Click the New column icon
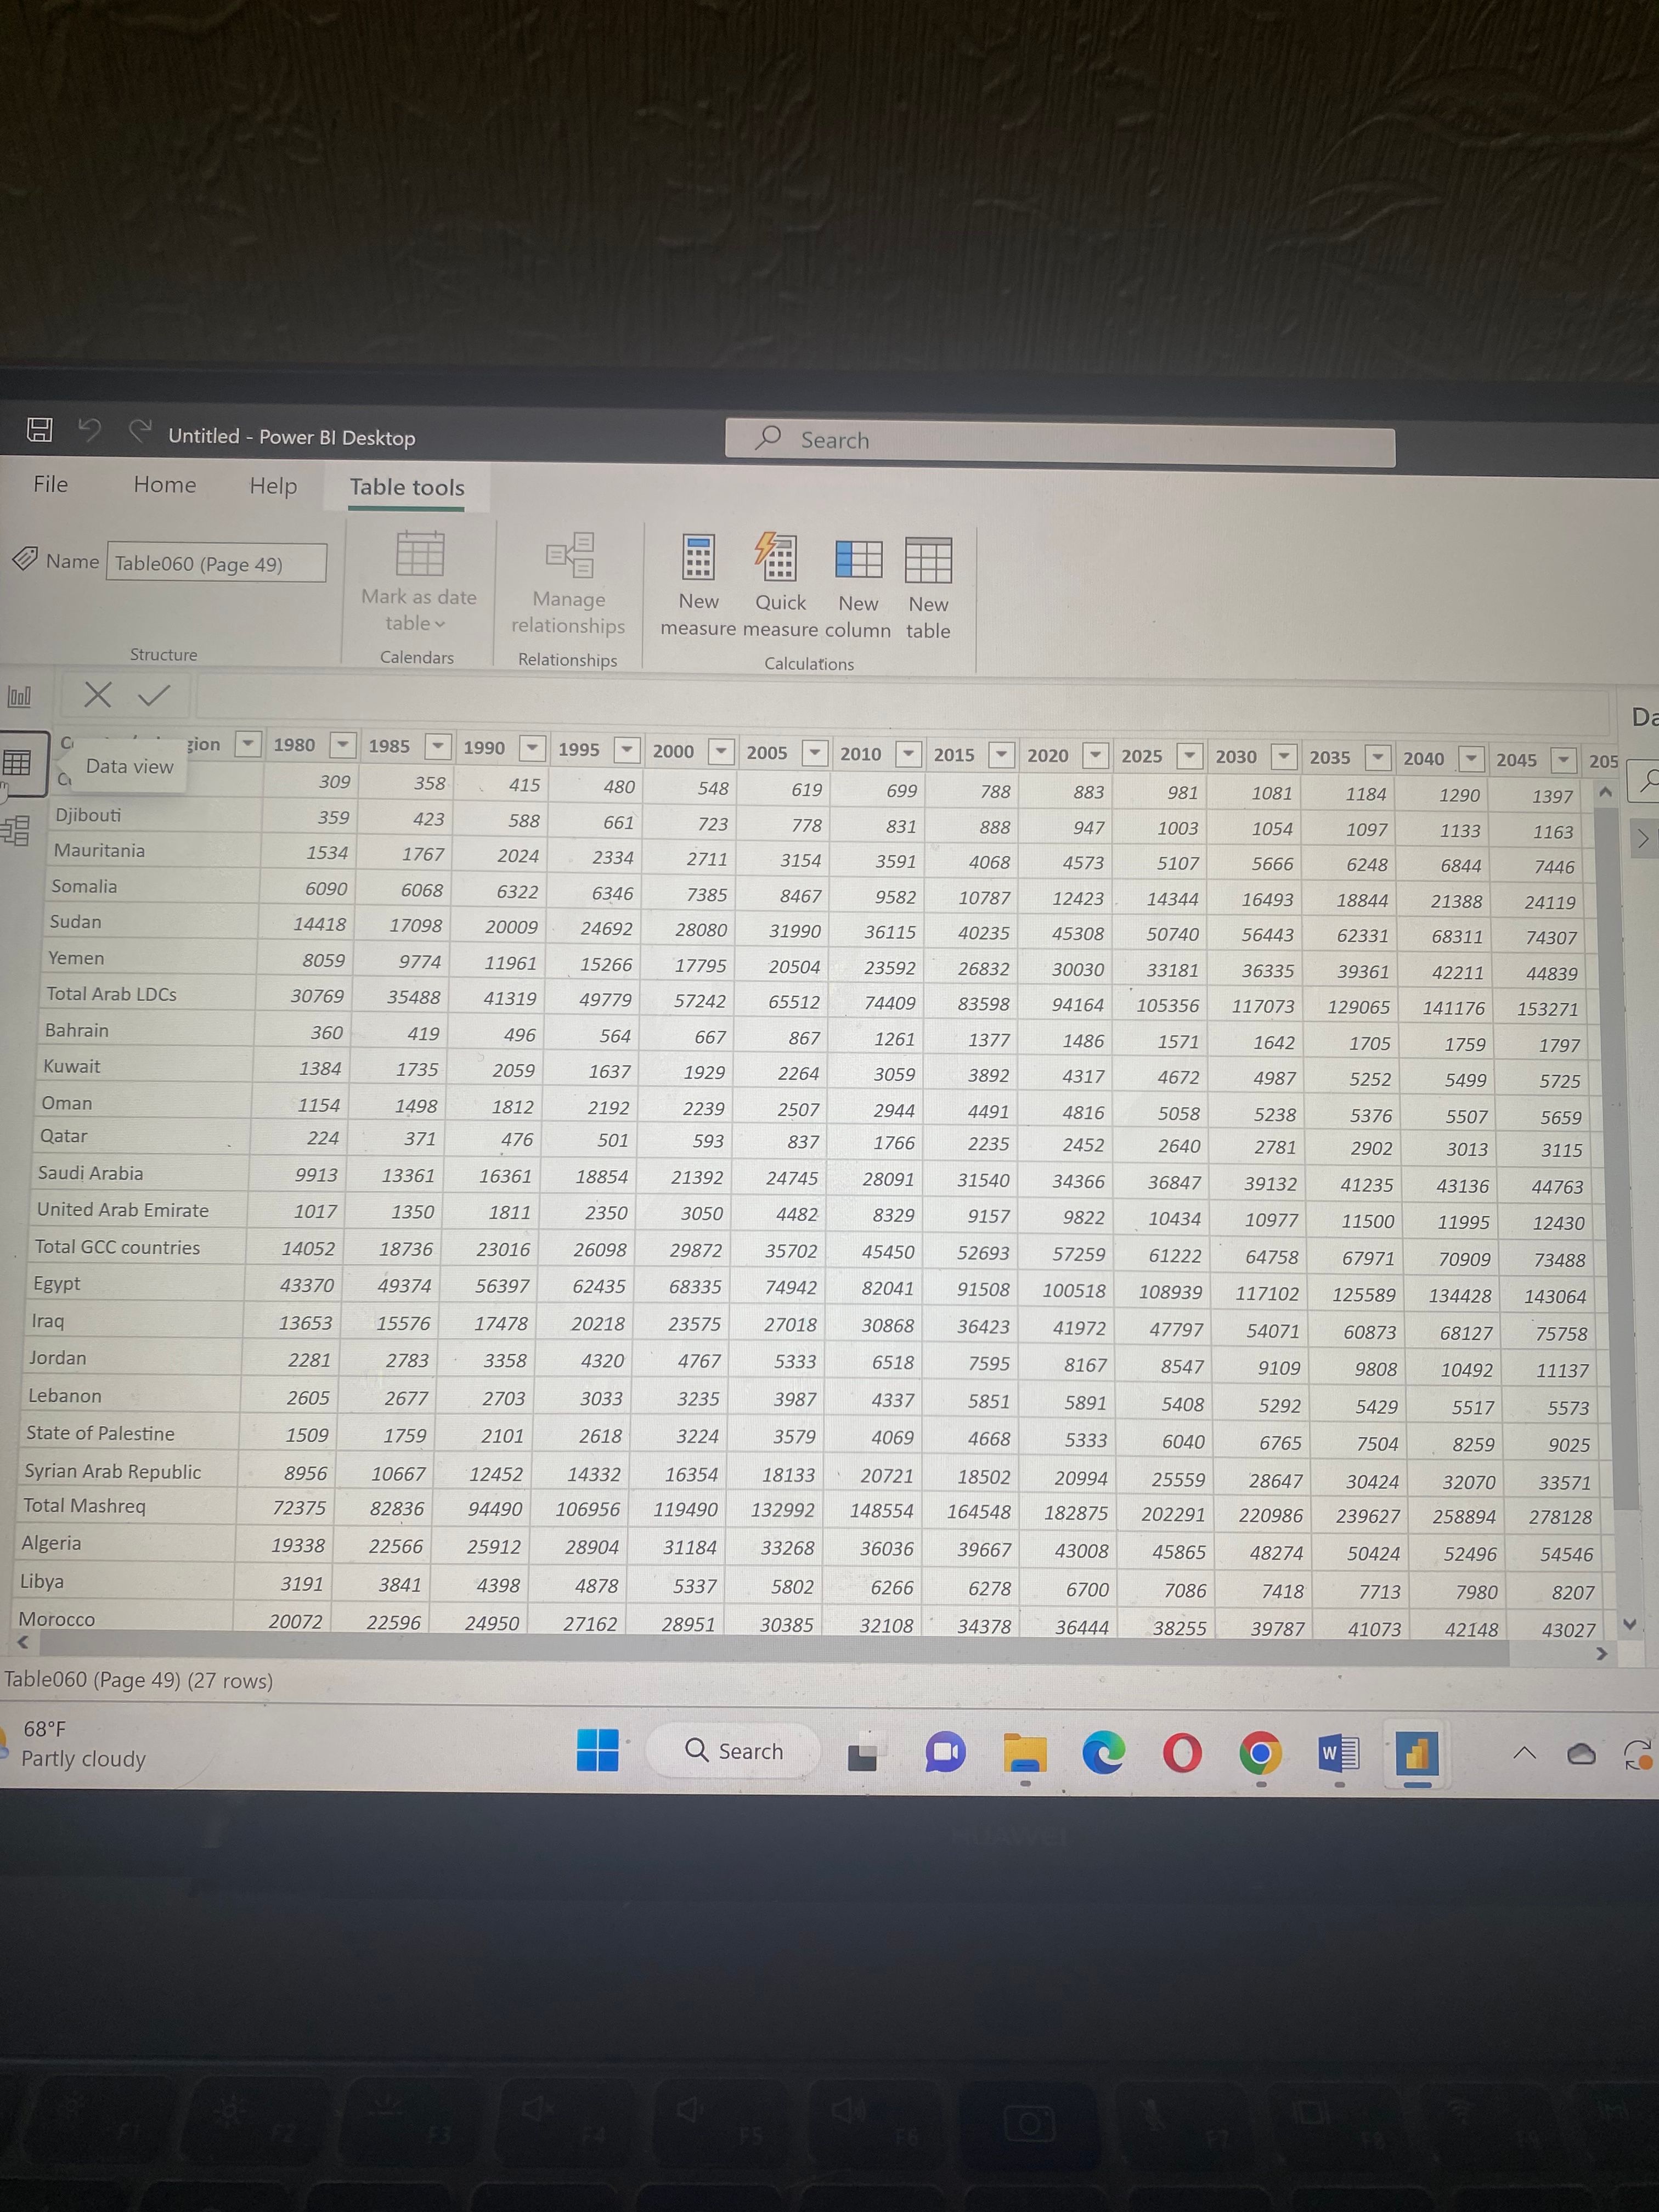 point(858,559)
